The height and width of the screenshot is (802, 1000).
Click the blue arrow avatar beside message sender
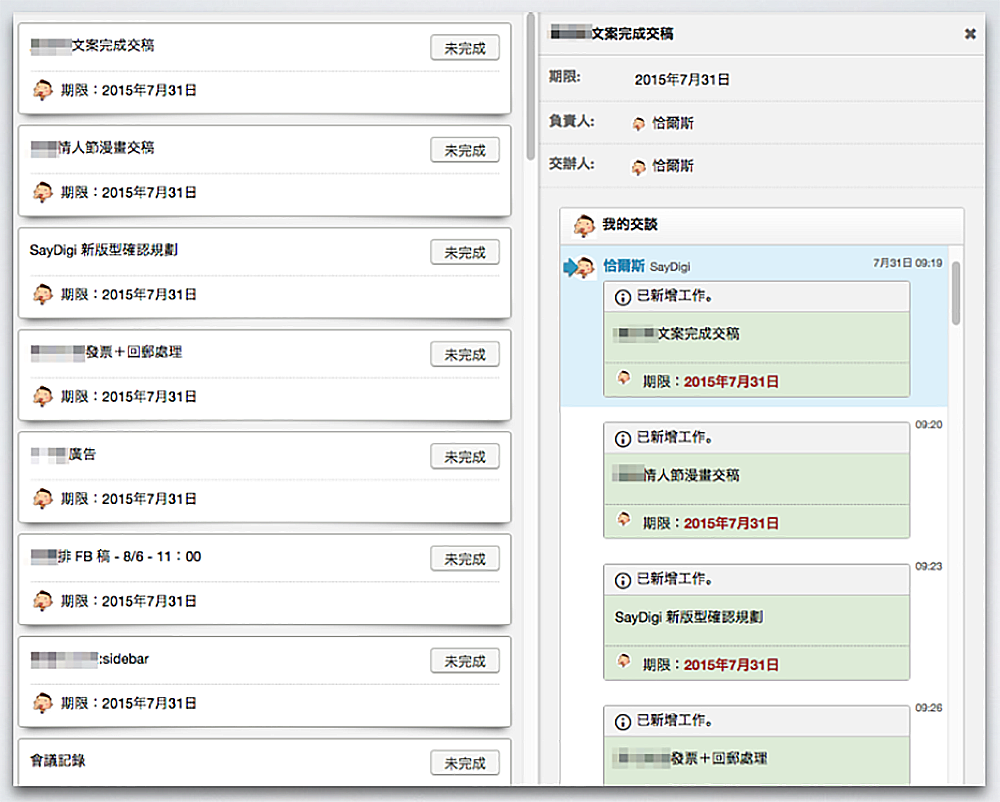(x=580, y=267)
